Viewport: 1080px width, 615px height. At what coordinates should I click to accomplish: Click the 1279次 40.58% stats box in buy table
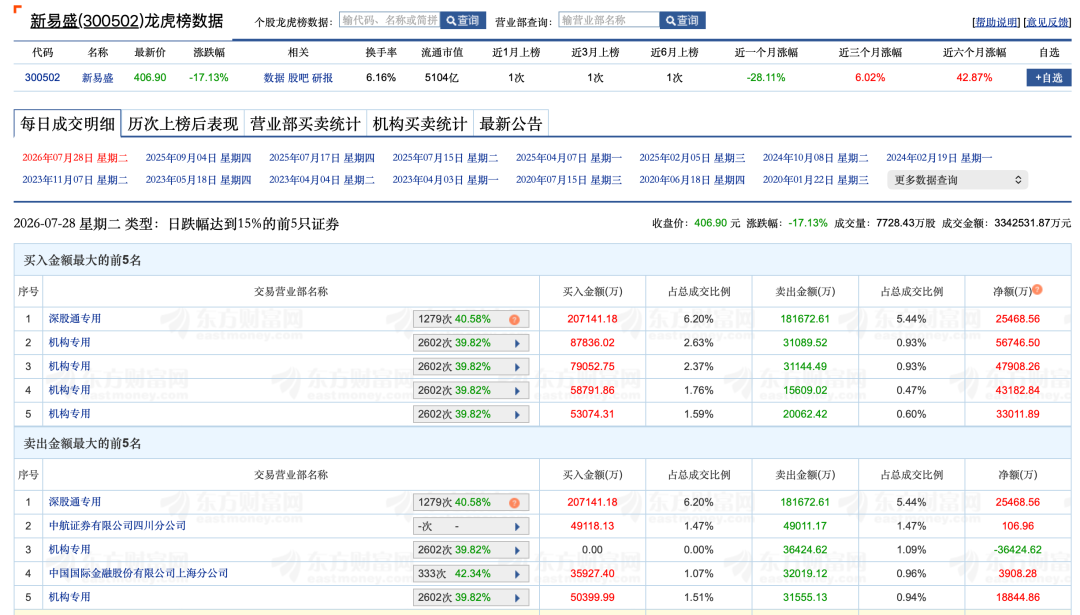point(471,320)
